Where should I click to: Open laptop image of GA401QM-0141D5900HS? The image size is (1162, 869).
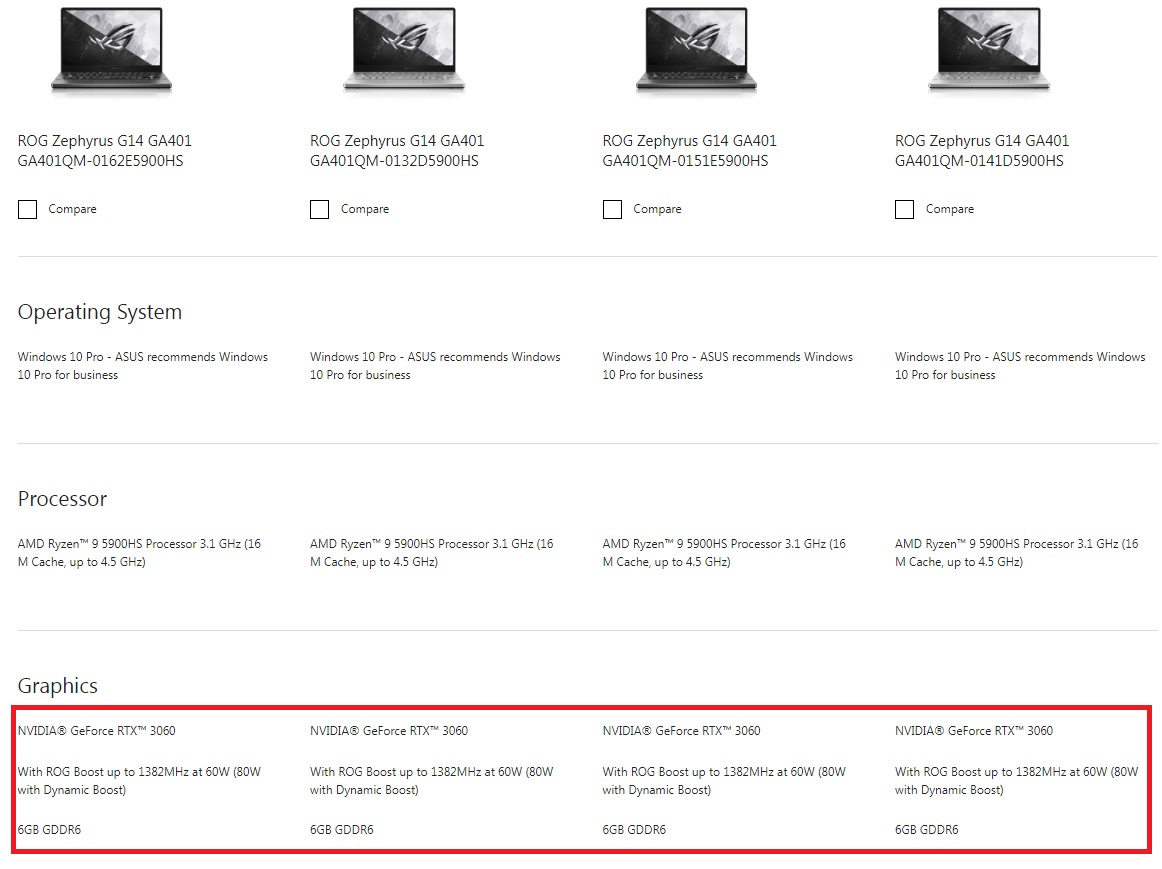coord(989,50)
